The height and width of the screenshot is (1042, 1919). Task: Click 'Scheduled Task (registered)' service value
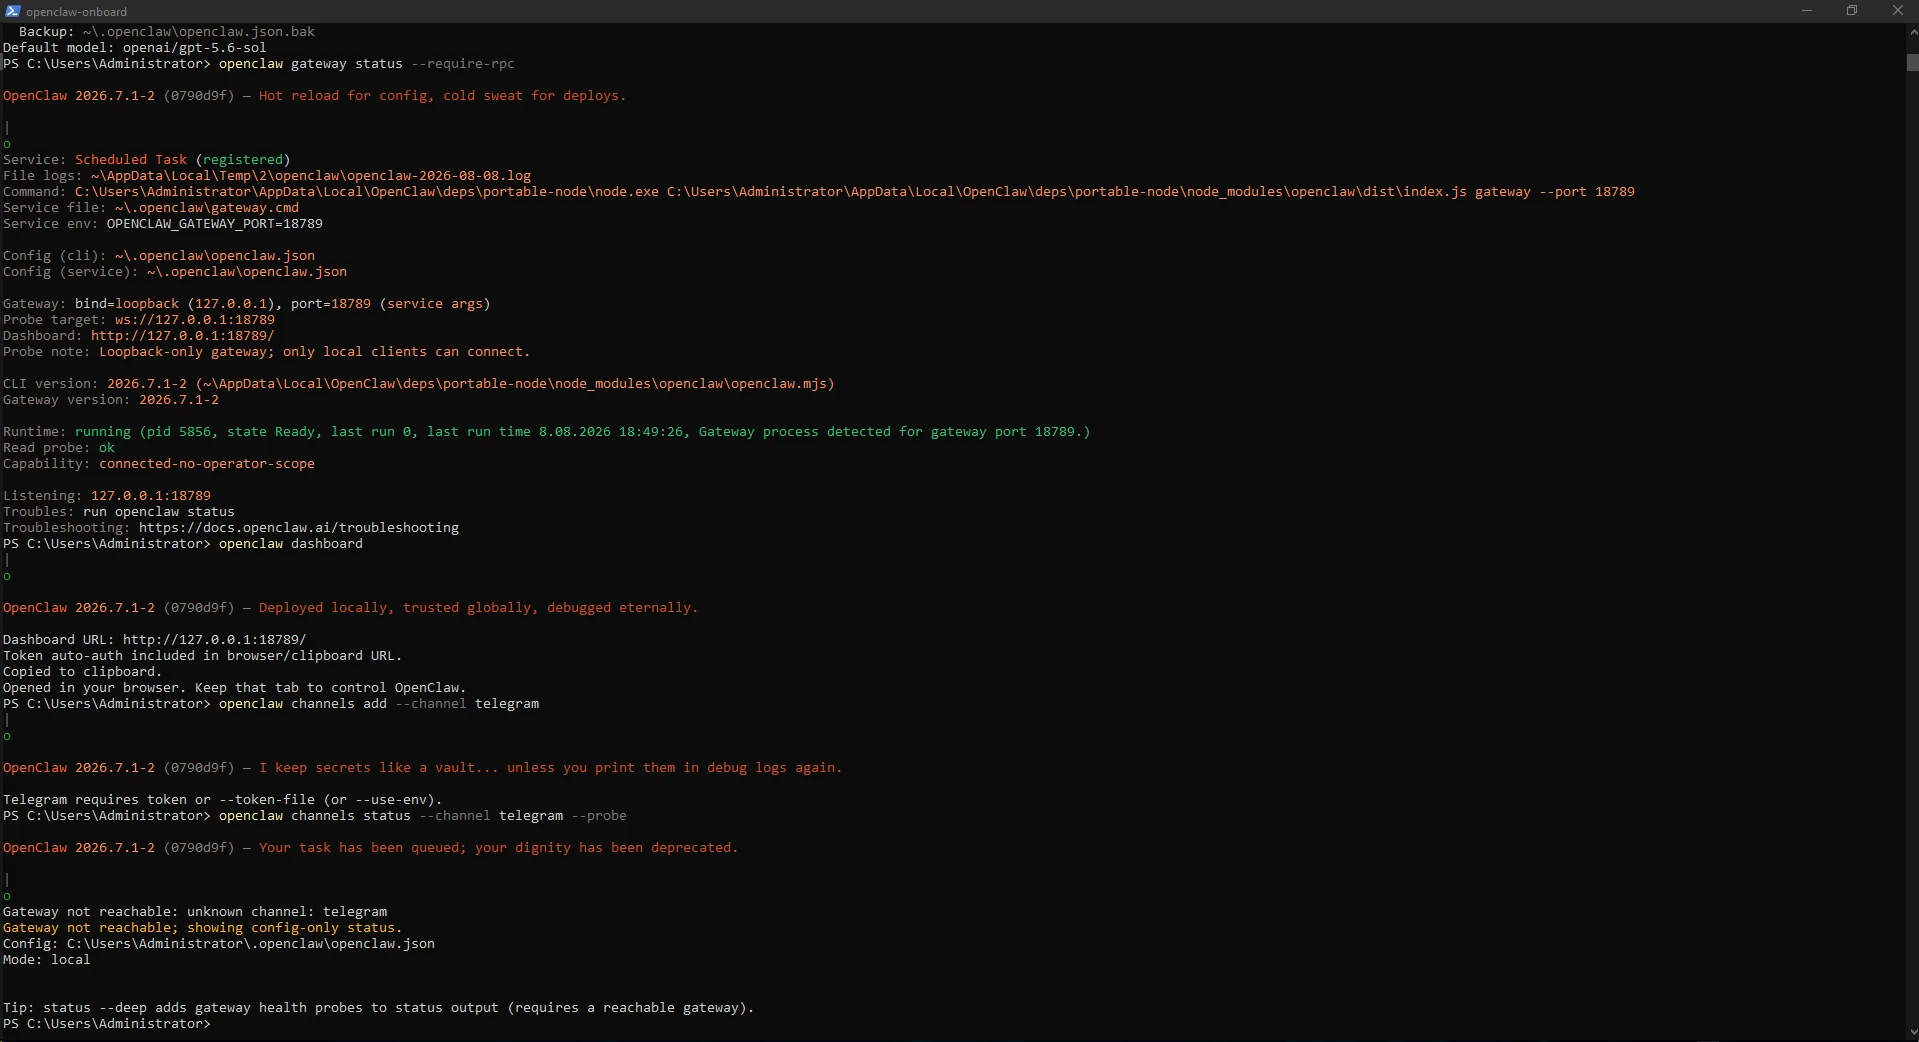coord(183,160)
